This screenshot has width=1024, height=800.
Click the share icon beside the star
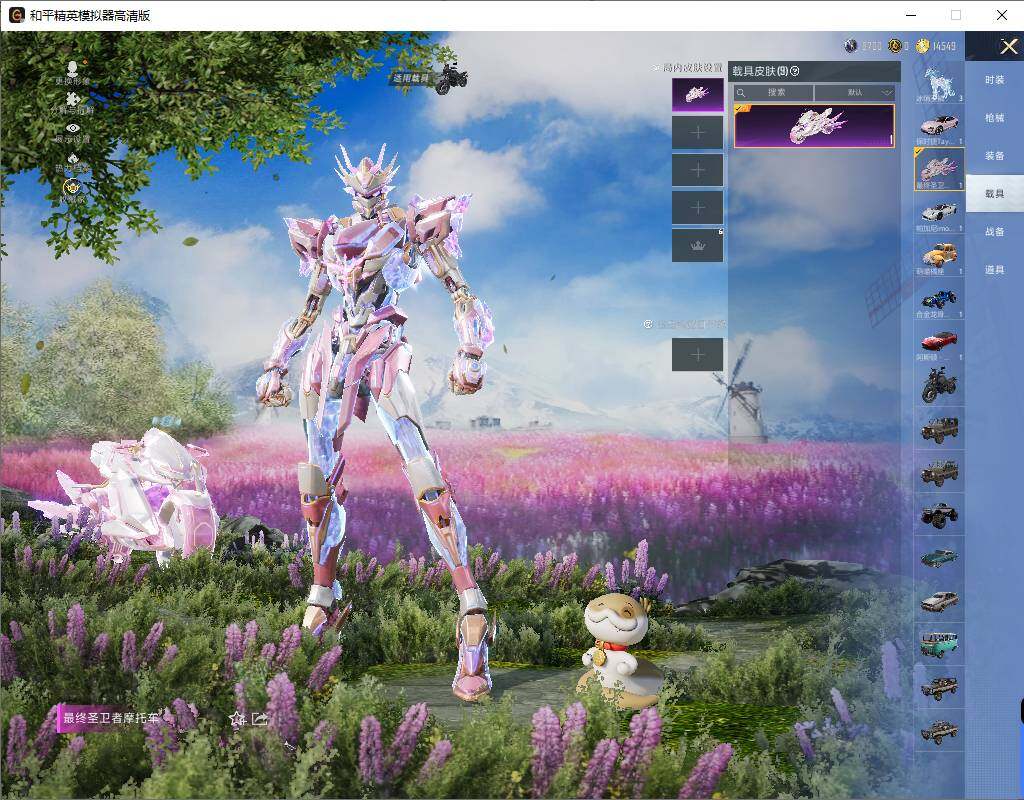[259, 719]
